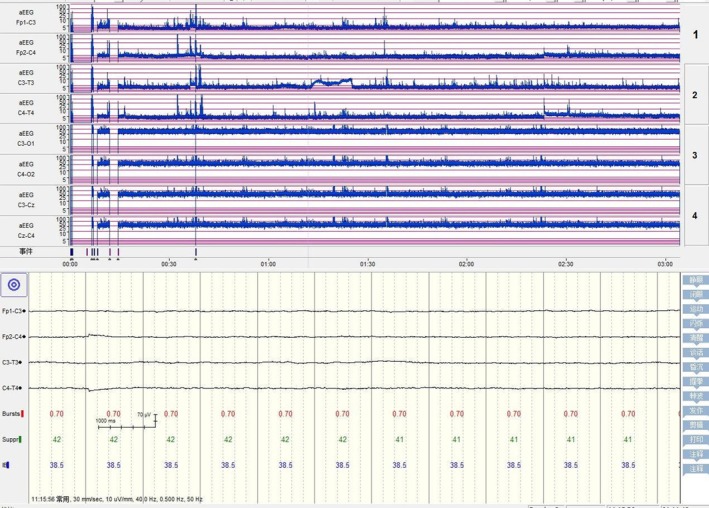709x508 pixels.
Task: Click the 01:30 timeline tick label
Action: pos(367,264)
